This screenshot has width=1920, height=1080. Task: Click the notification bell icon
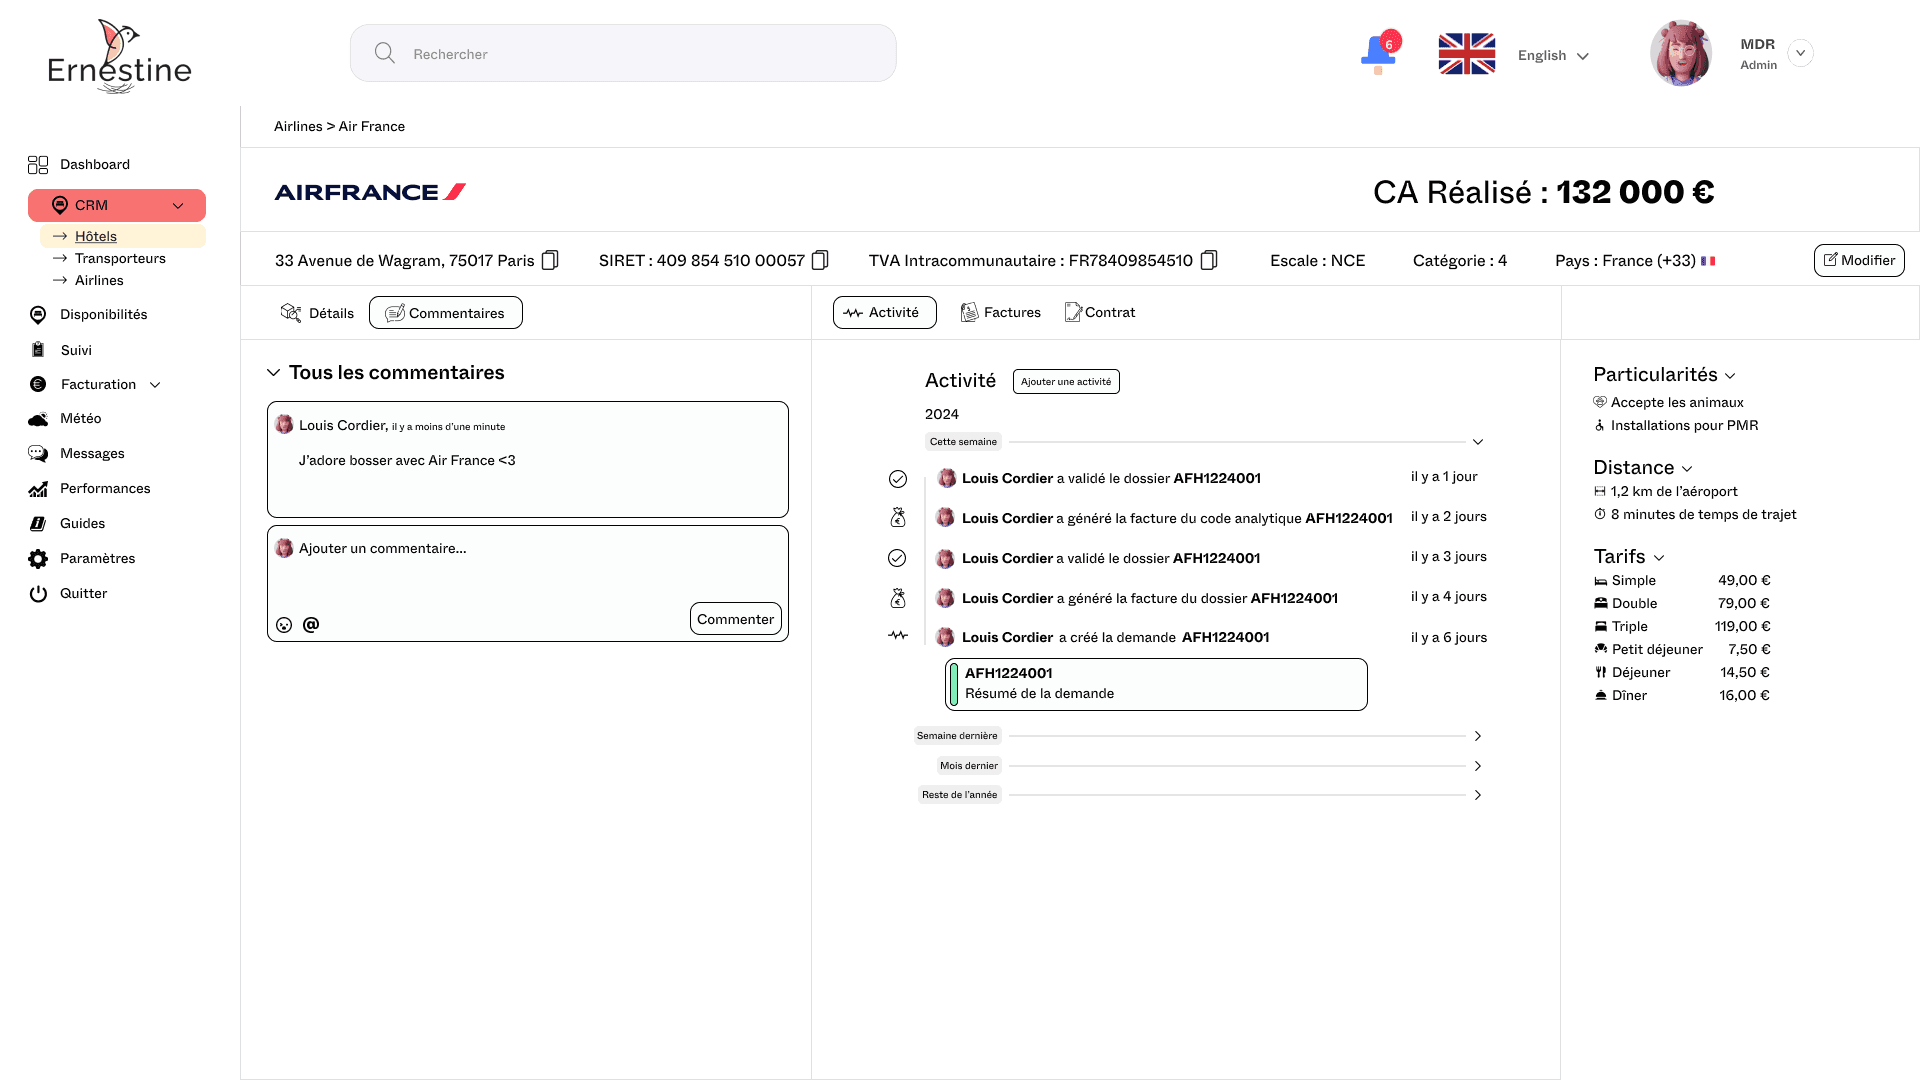click(1377, 53)
